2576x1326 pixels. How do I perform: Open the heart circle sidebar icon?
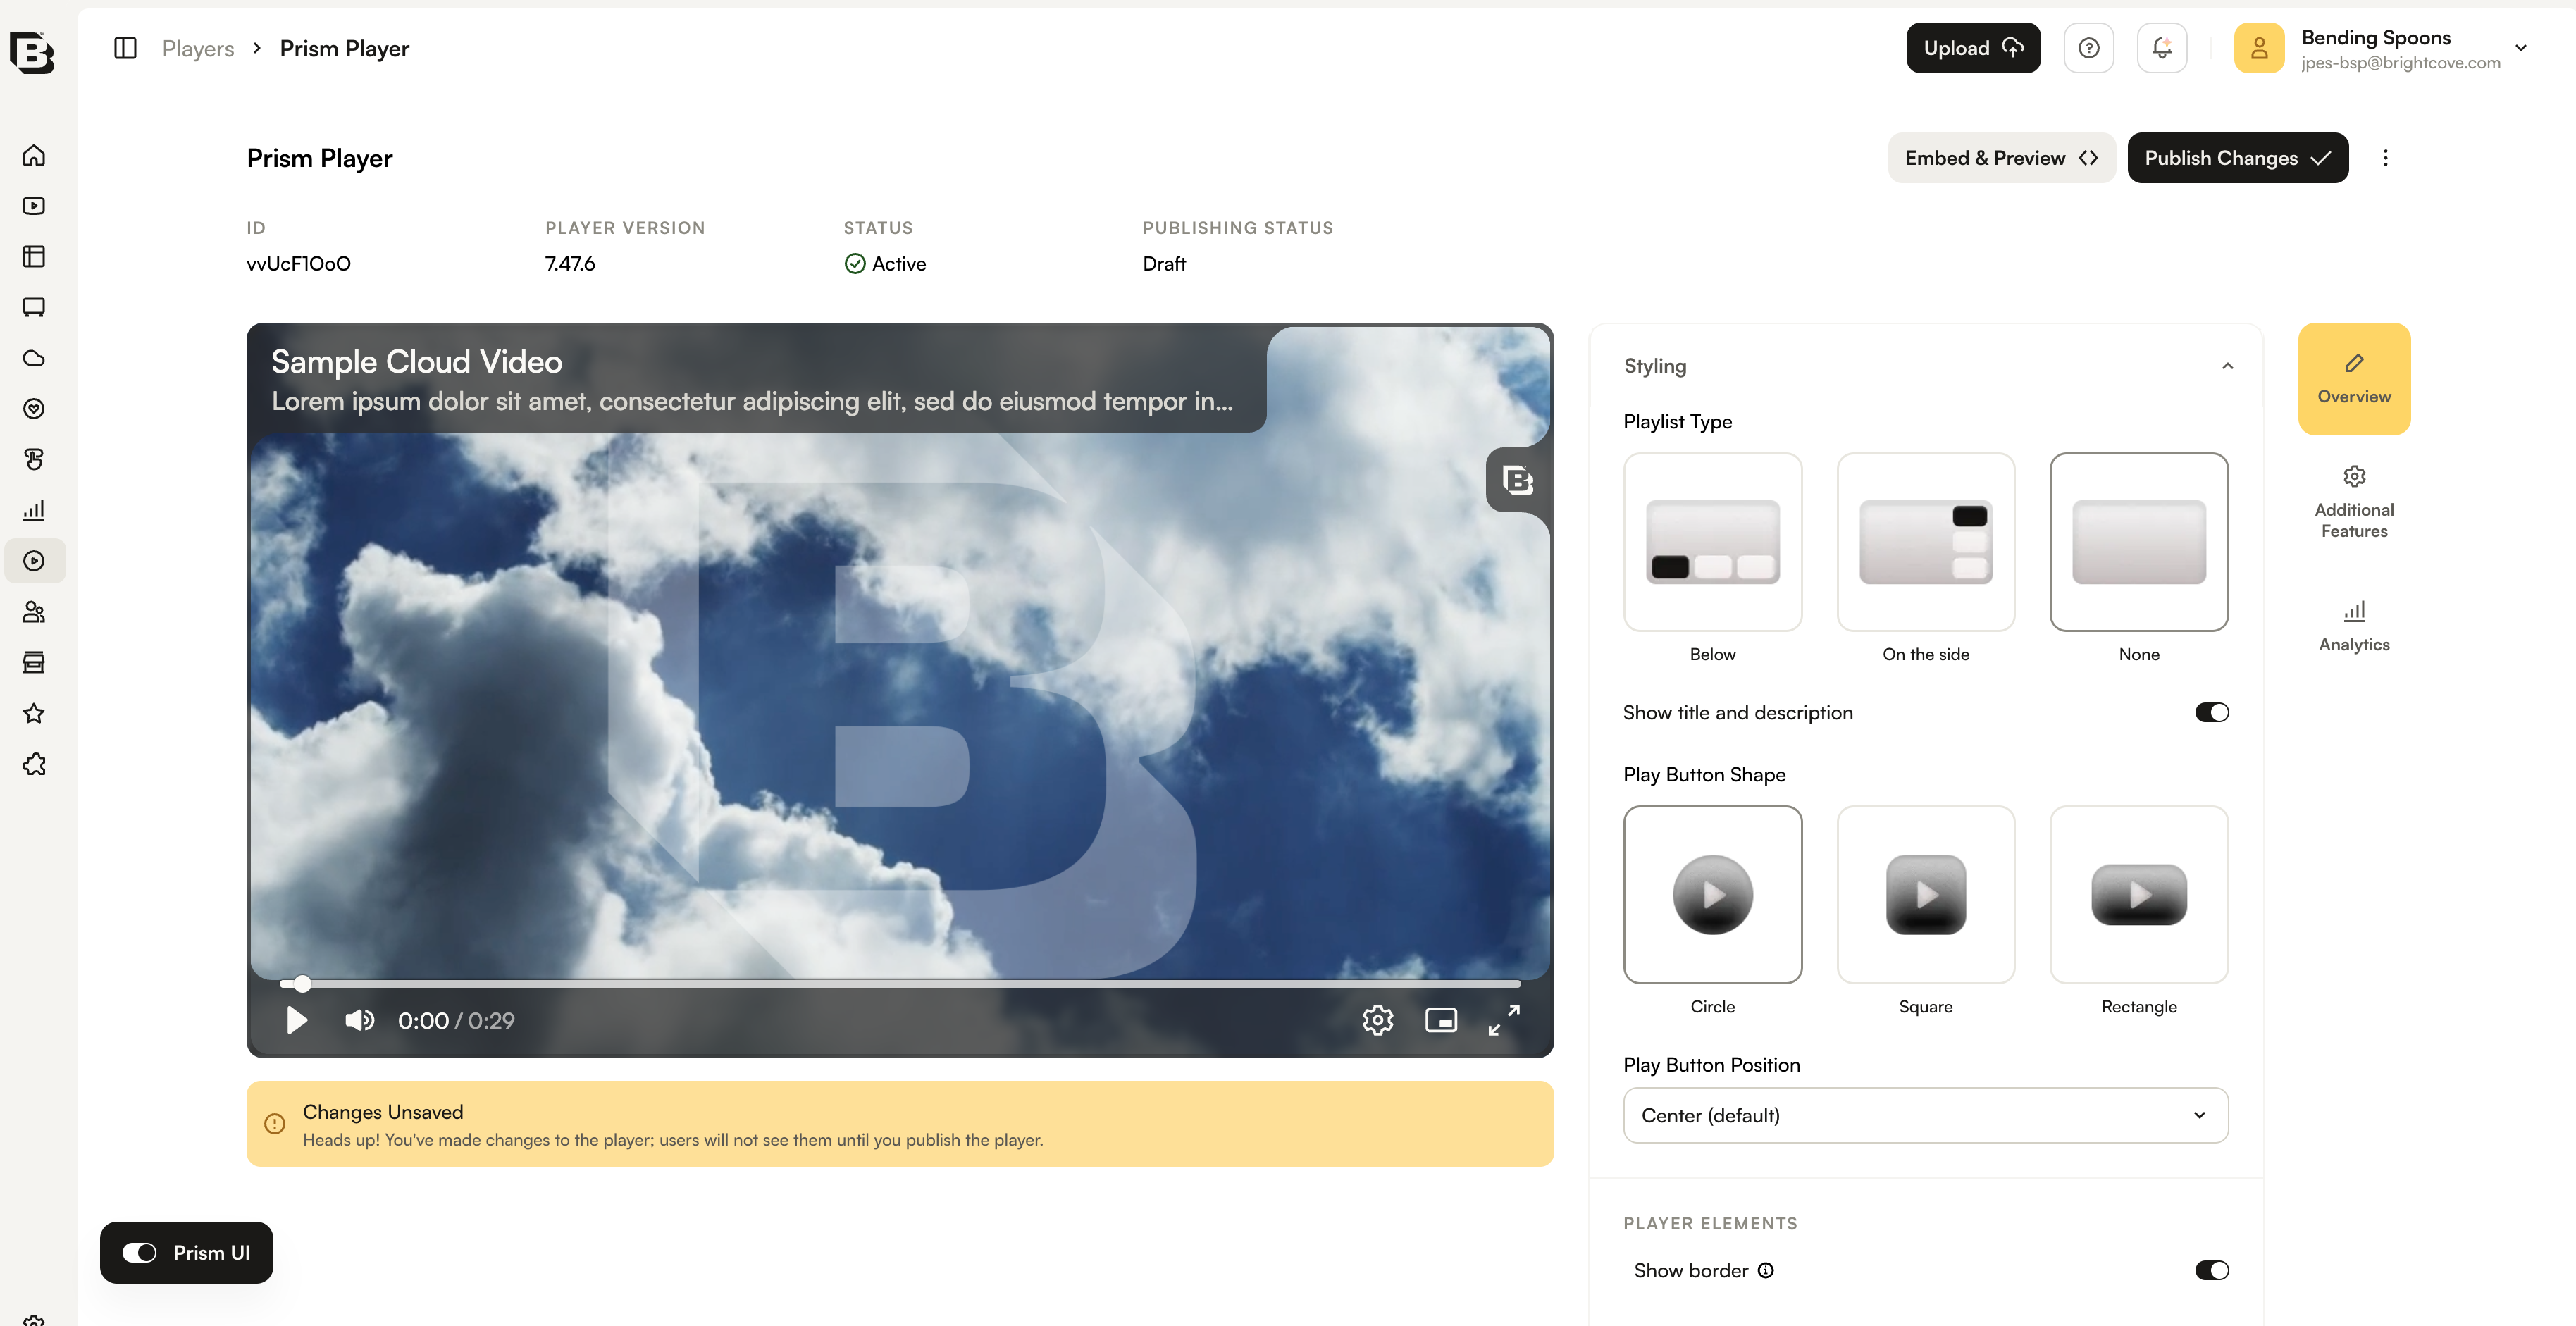pyautogui.click(x=34, y=409)
